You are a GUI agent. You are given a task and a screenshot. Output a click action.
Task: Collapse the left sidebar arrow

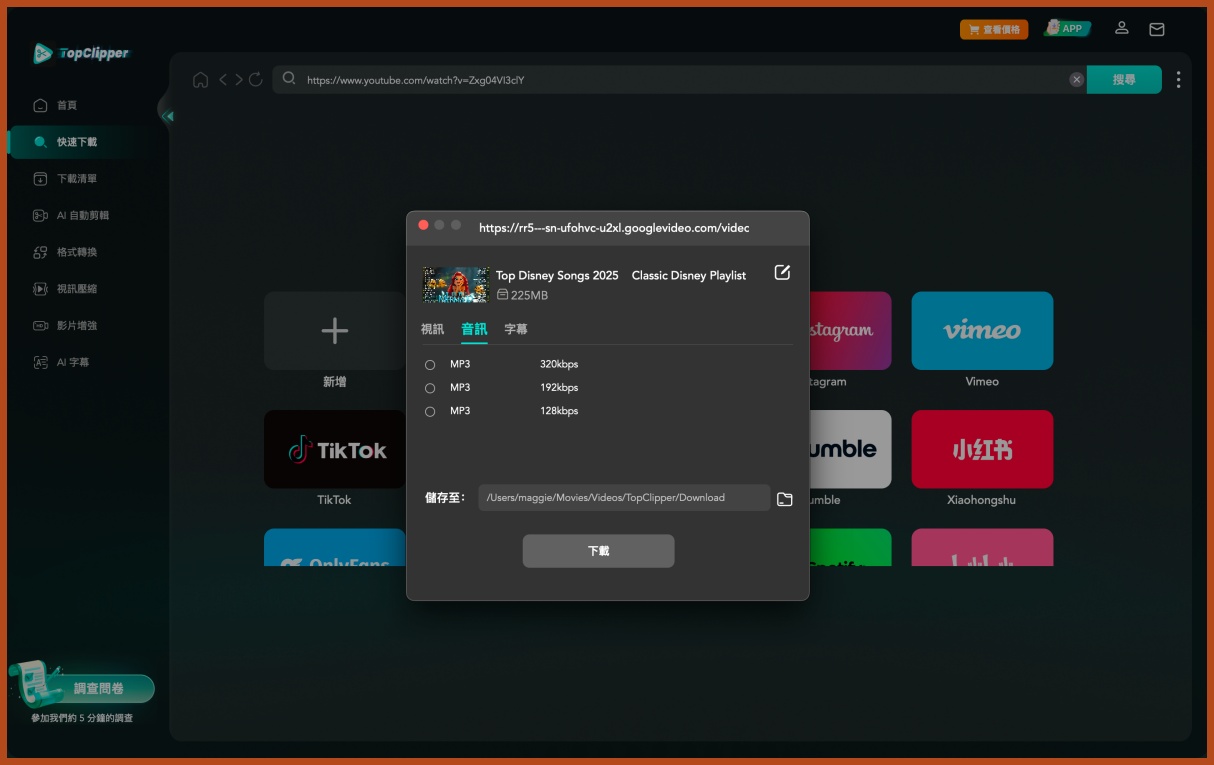pos(168,116)
